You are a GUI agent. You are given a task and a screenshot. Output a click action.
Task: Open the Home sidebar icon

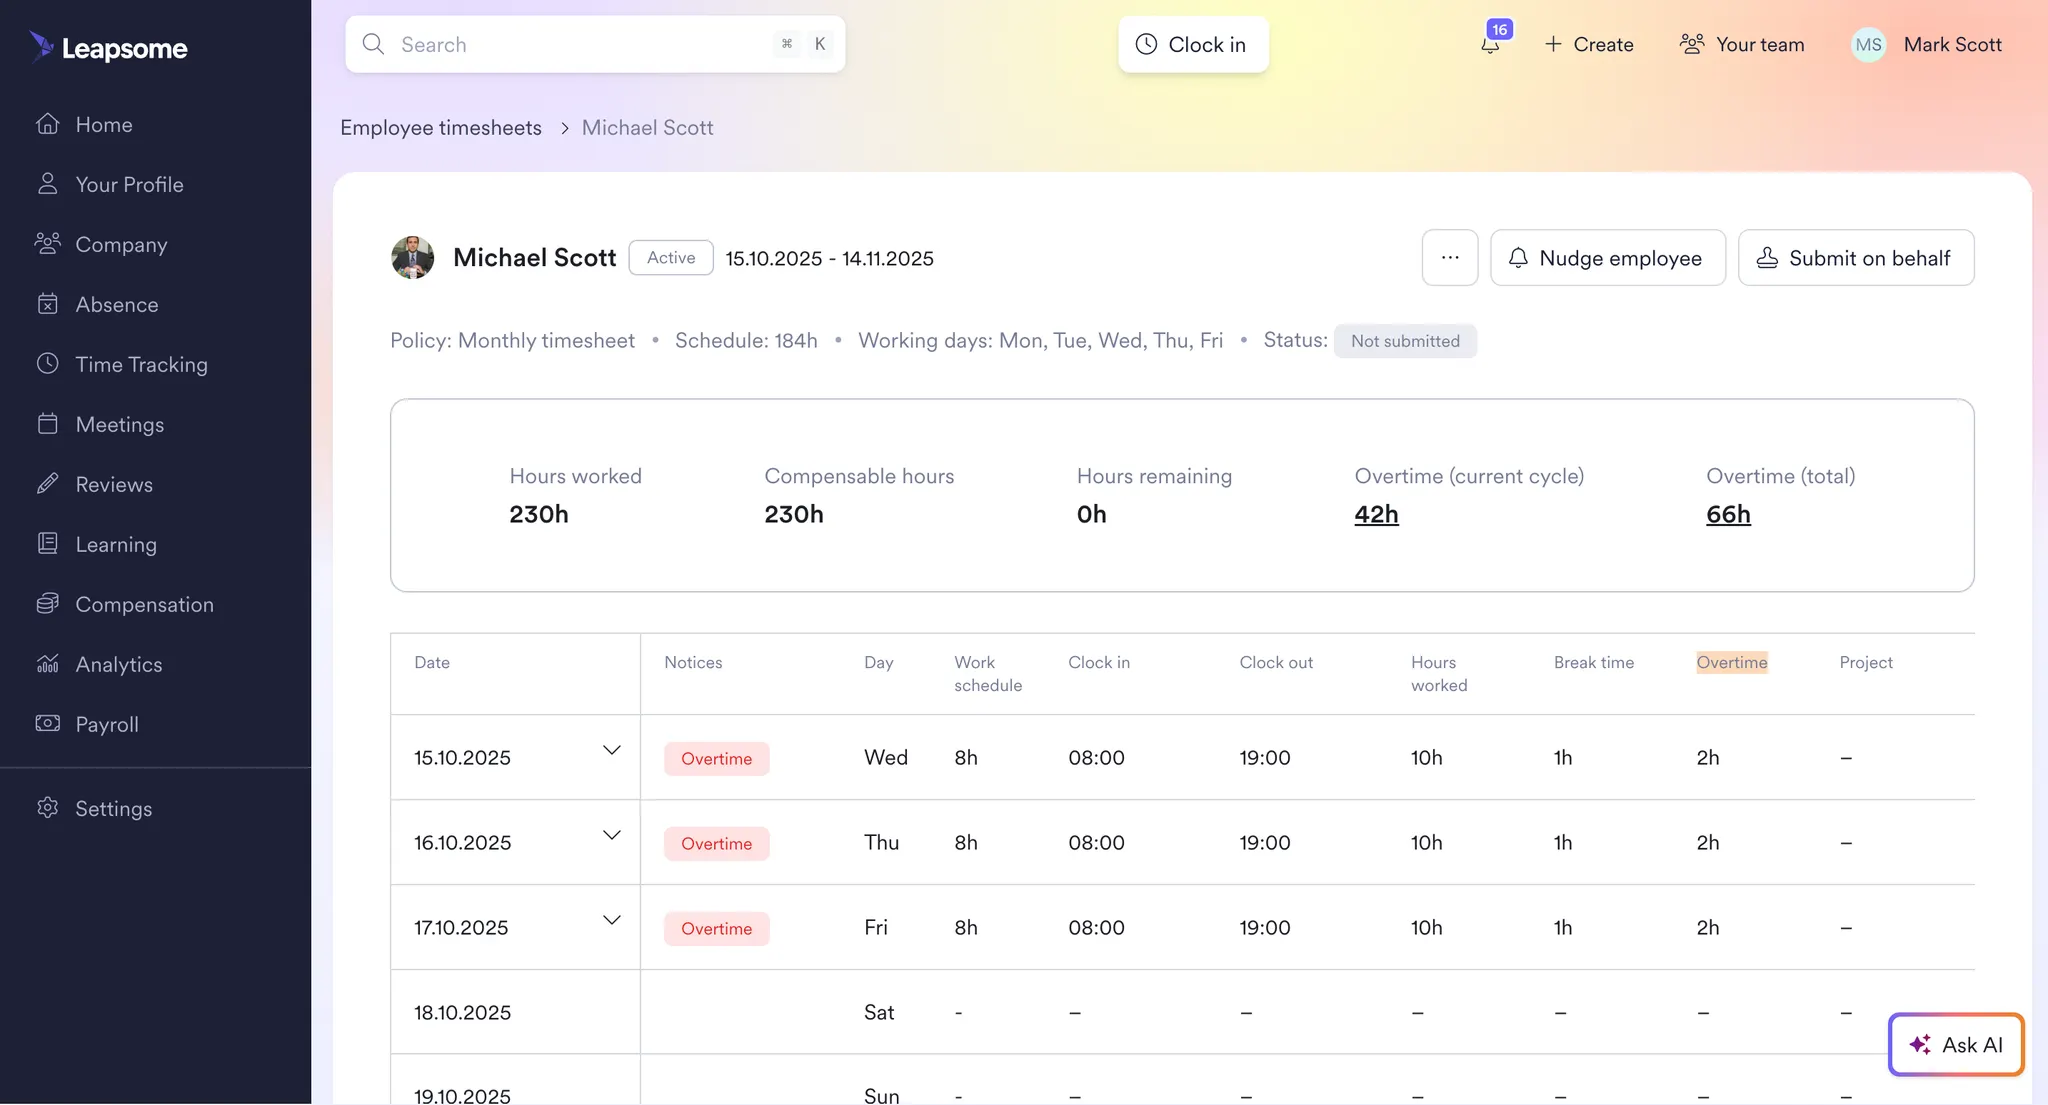(47, 123)
